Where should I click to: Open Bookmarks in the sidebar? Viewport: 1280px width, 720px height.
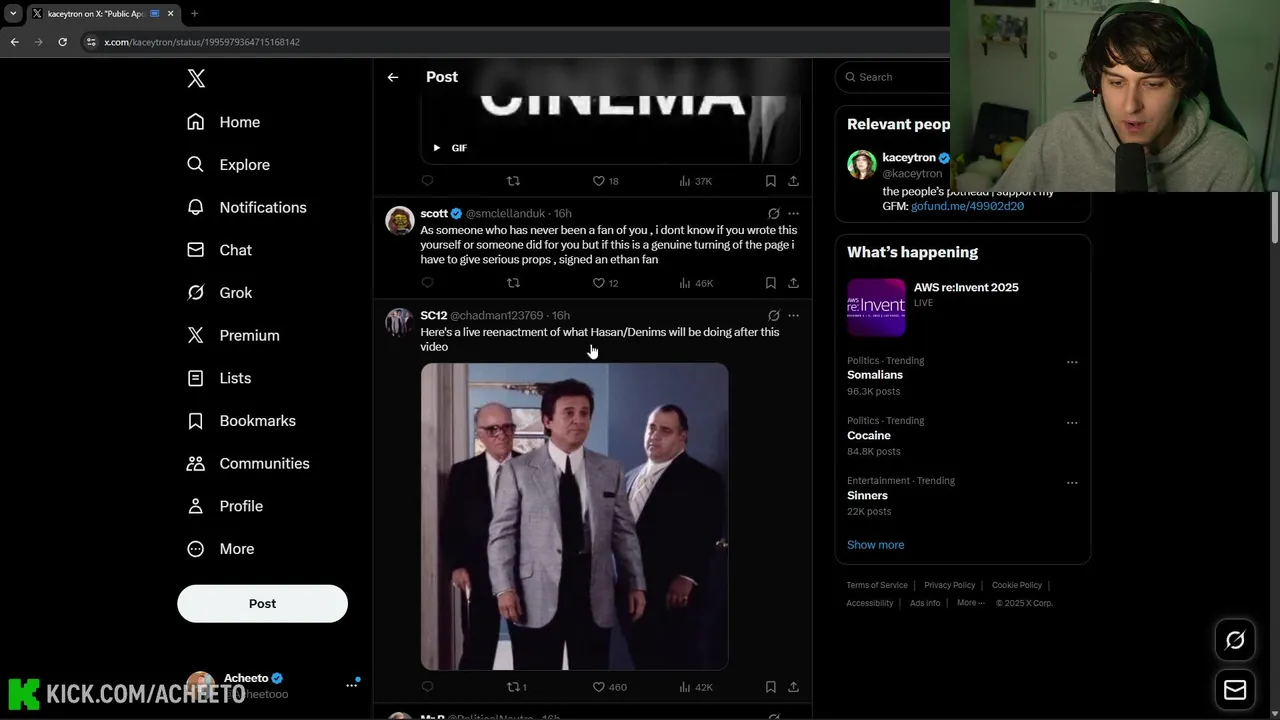[242, 421]
